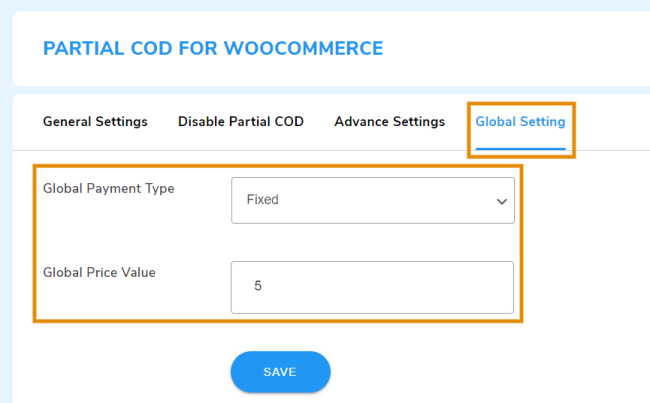Save the global payment settings
Image resolution: width=650 pixels, height=403 pixels.
tap(280, 372)
